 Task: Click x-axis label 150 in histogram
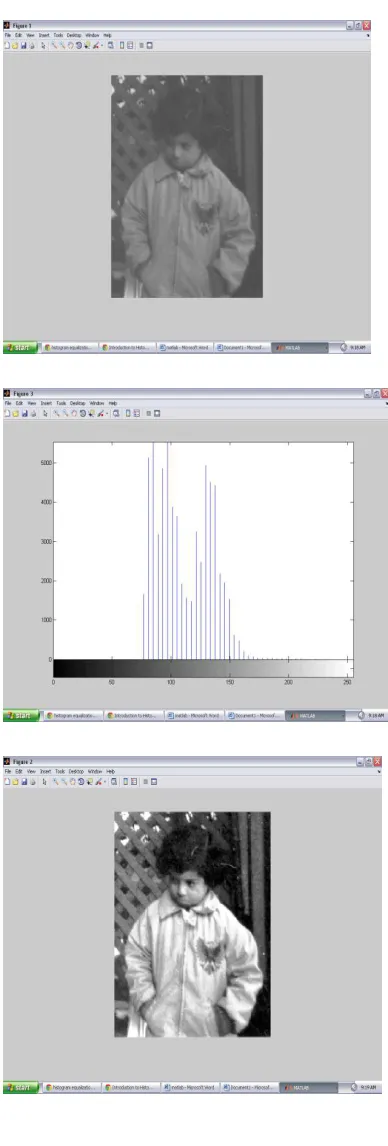(229, 682)
